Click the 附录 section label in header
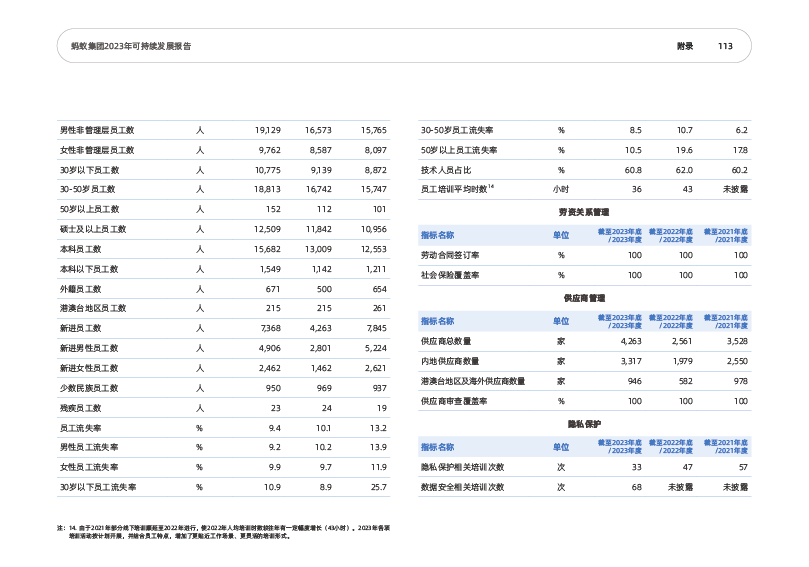This screenshot has height=567, width=809. pos(684,46)
